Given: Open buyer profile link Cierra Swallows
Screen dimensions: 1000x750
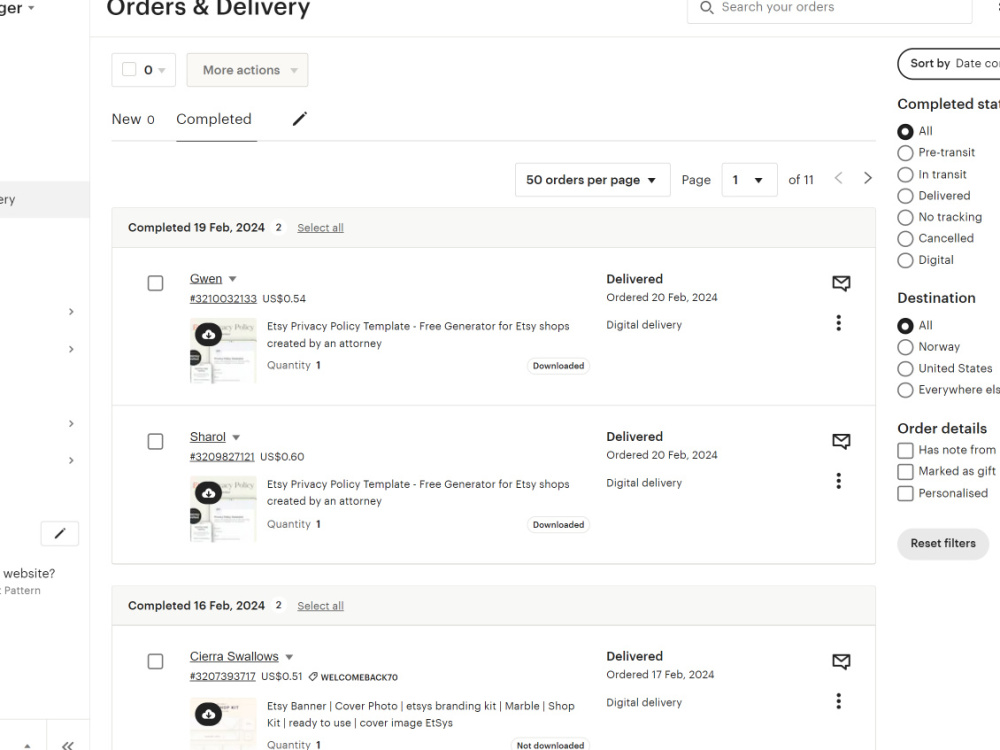Looking at the screenshot, I should click(234, 656).
